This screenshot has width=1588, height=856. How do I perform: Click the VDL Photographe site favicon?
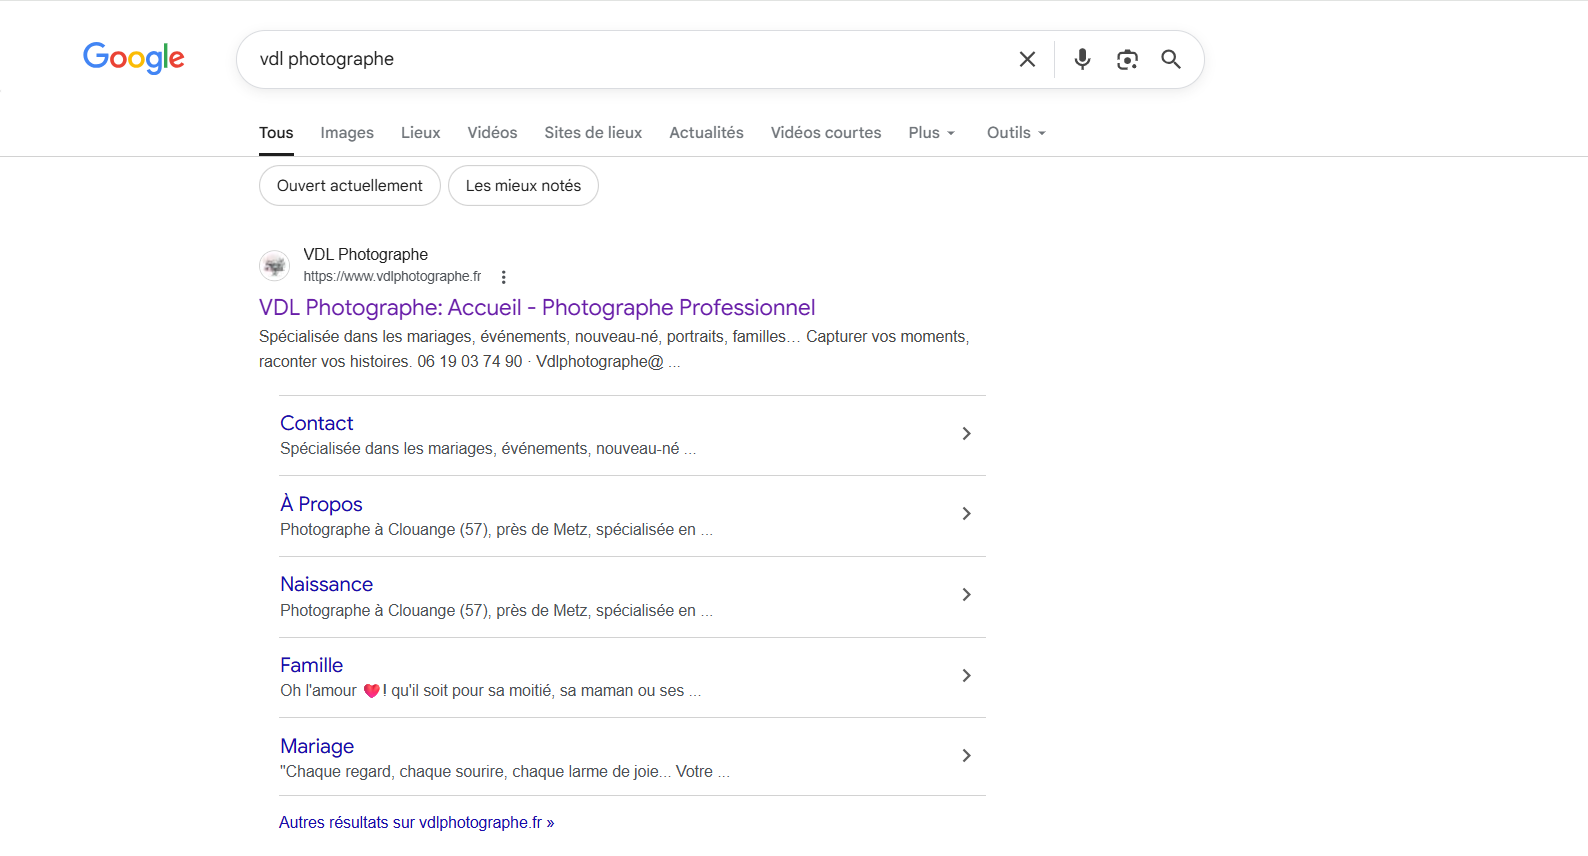pos(275,266)
